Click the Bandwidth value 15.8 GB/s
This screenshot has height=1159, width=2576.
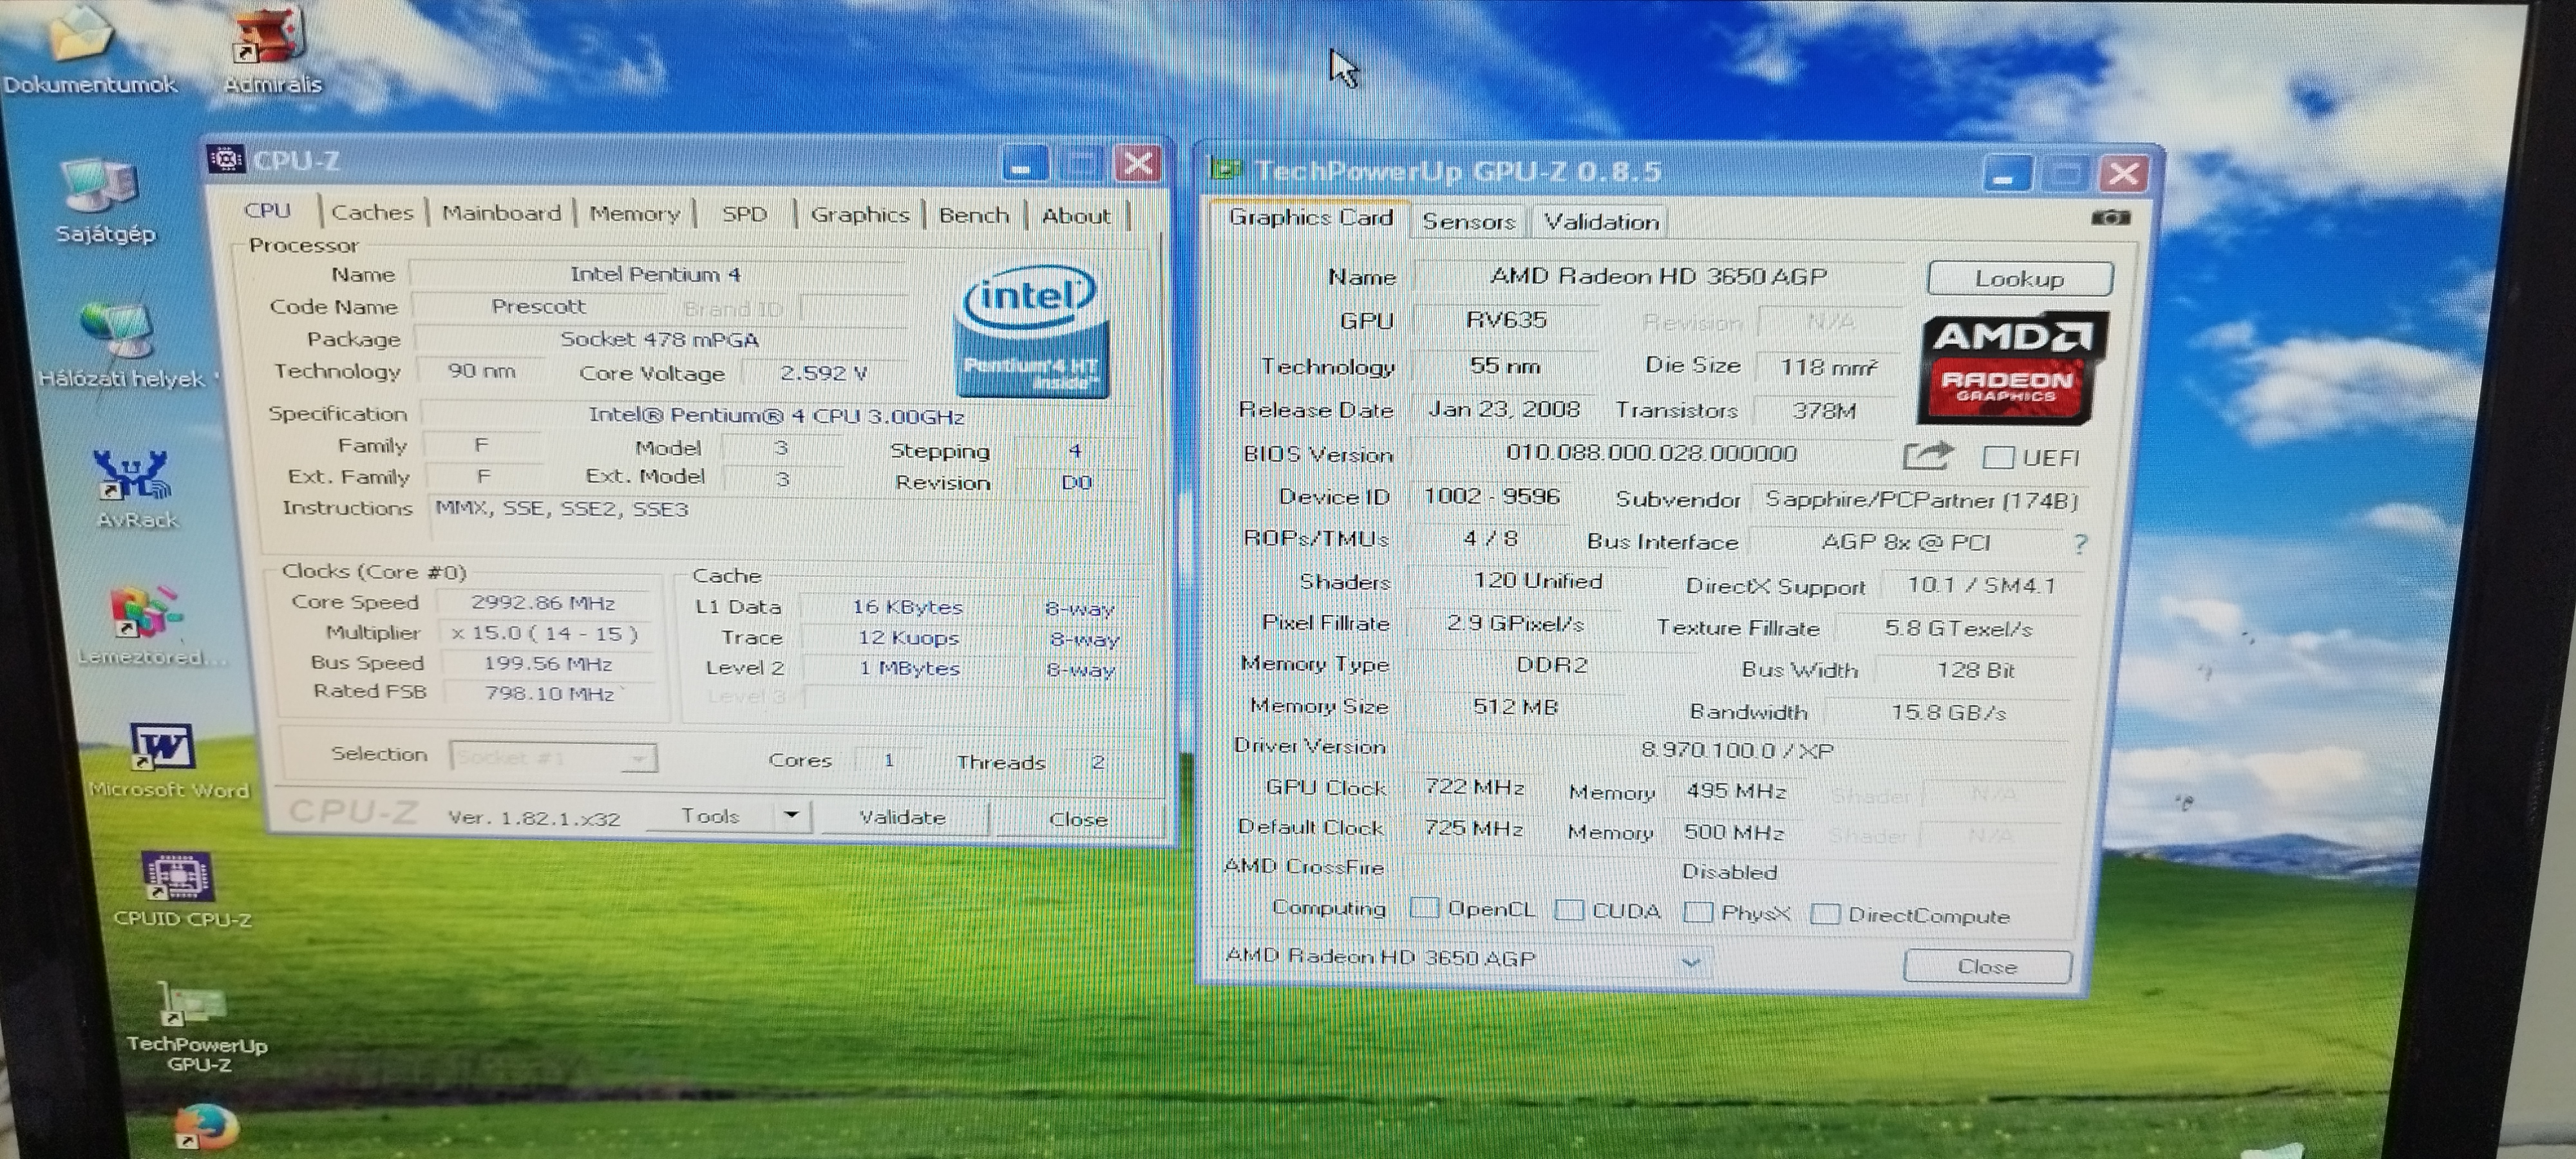[x=1948, y=712]
